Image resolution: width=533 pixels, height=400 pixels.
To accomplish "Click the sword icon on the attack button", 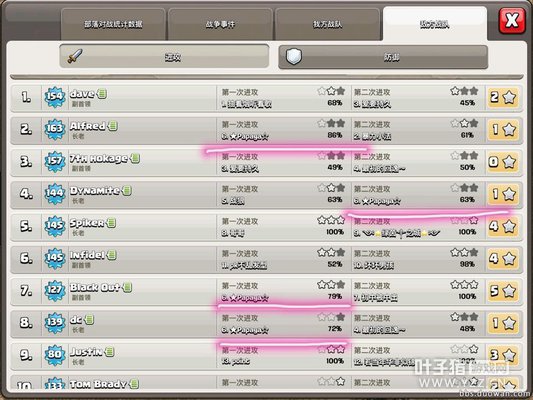I will pyautogui.click(x=75, y=56).
